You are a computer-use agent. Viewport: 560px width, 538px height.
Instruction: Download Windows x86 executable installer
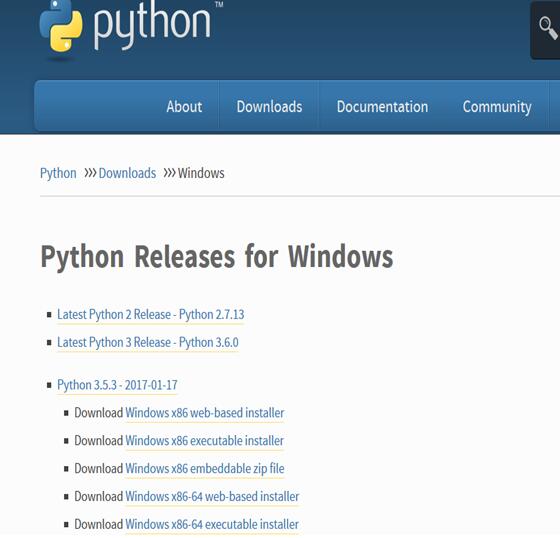204,441
